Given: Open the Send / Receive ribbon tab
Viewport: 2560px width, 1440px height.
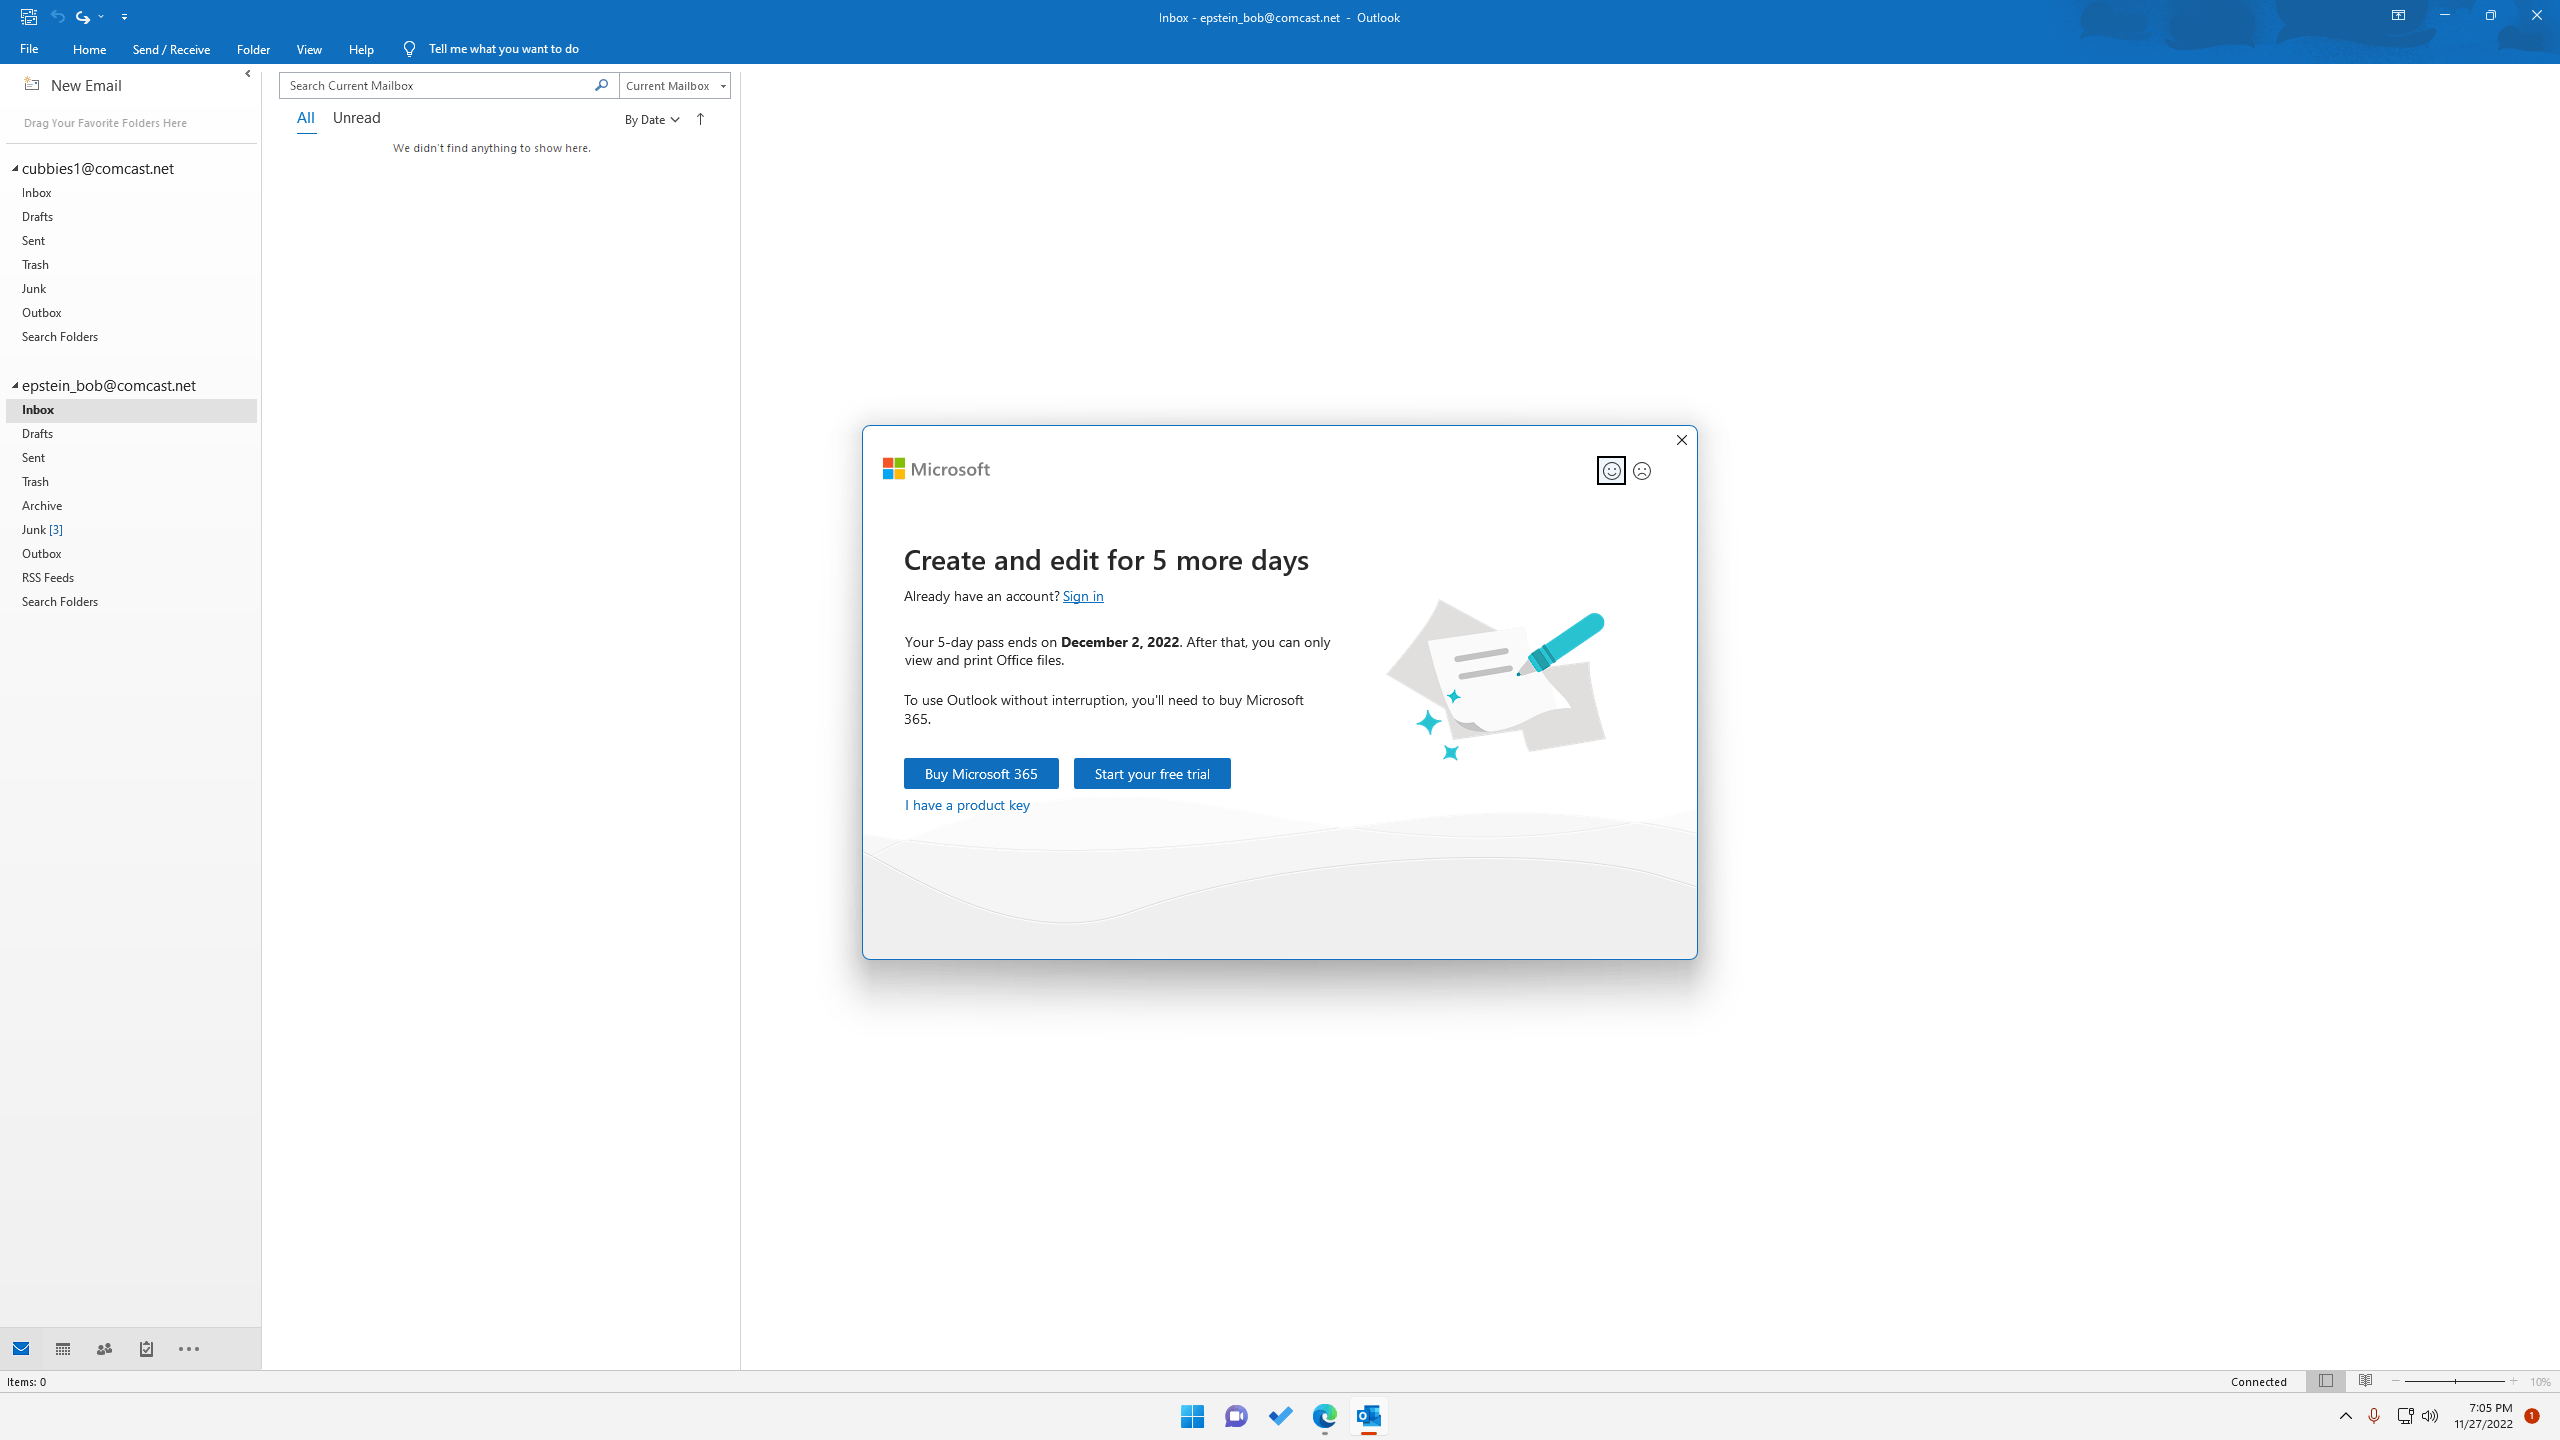Looking at the screenshot, I should (171, 49).
